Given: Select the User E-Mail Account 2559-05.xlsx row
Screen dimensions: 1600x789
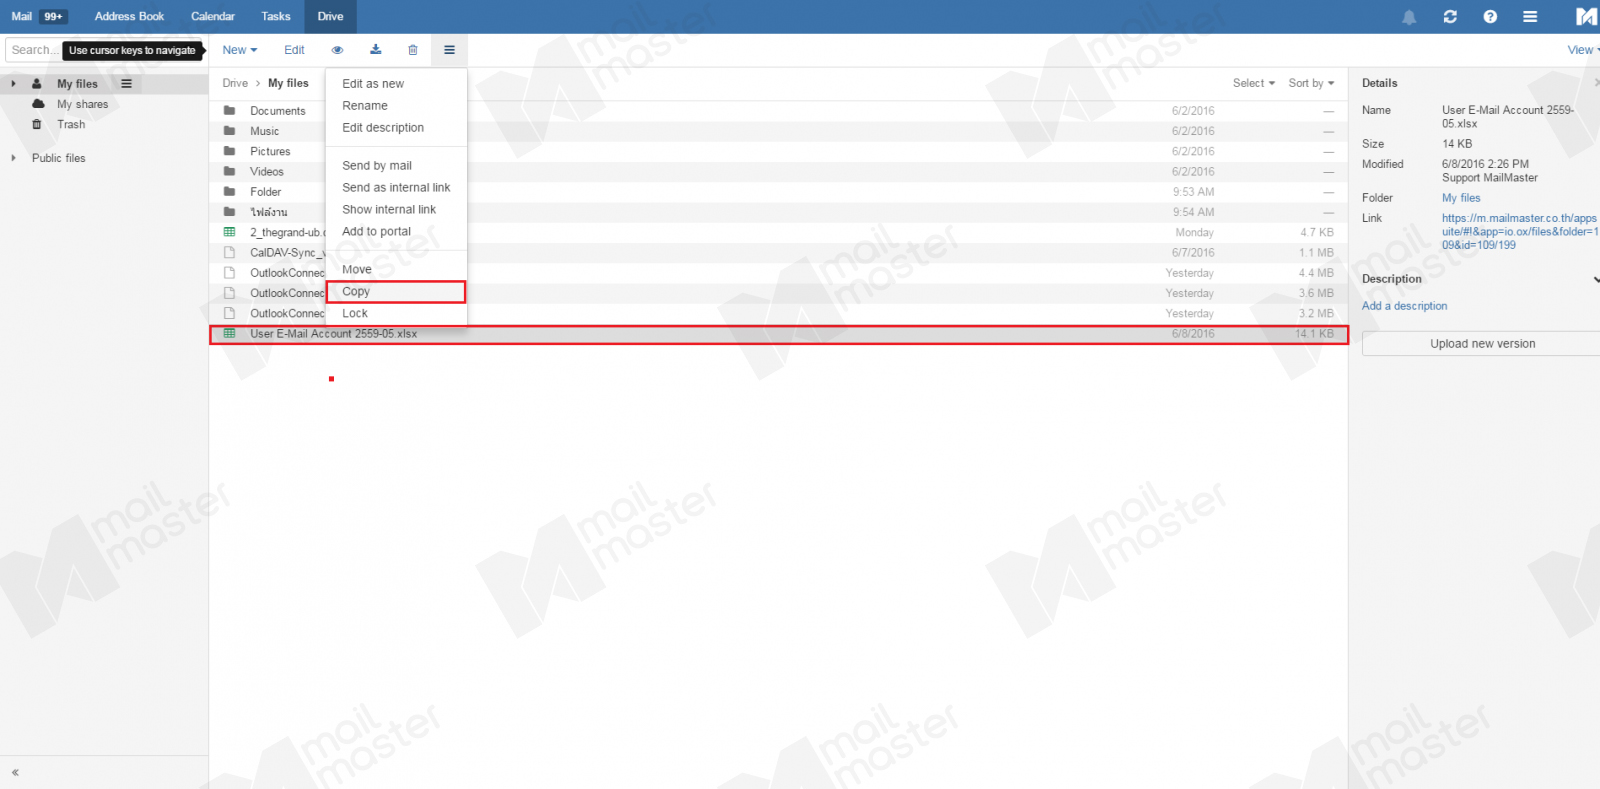Looking at the screenshot, I should [779, 334].
